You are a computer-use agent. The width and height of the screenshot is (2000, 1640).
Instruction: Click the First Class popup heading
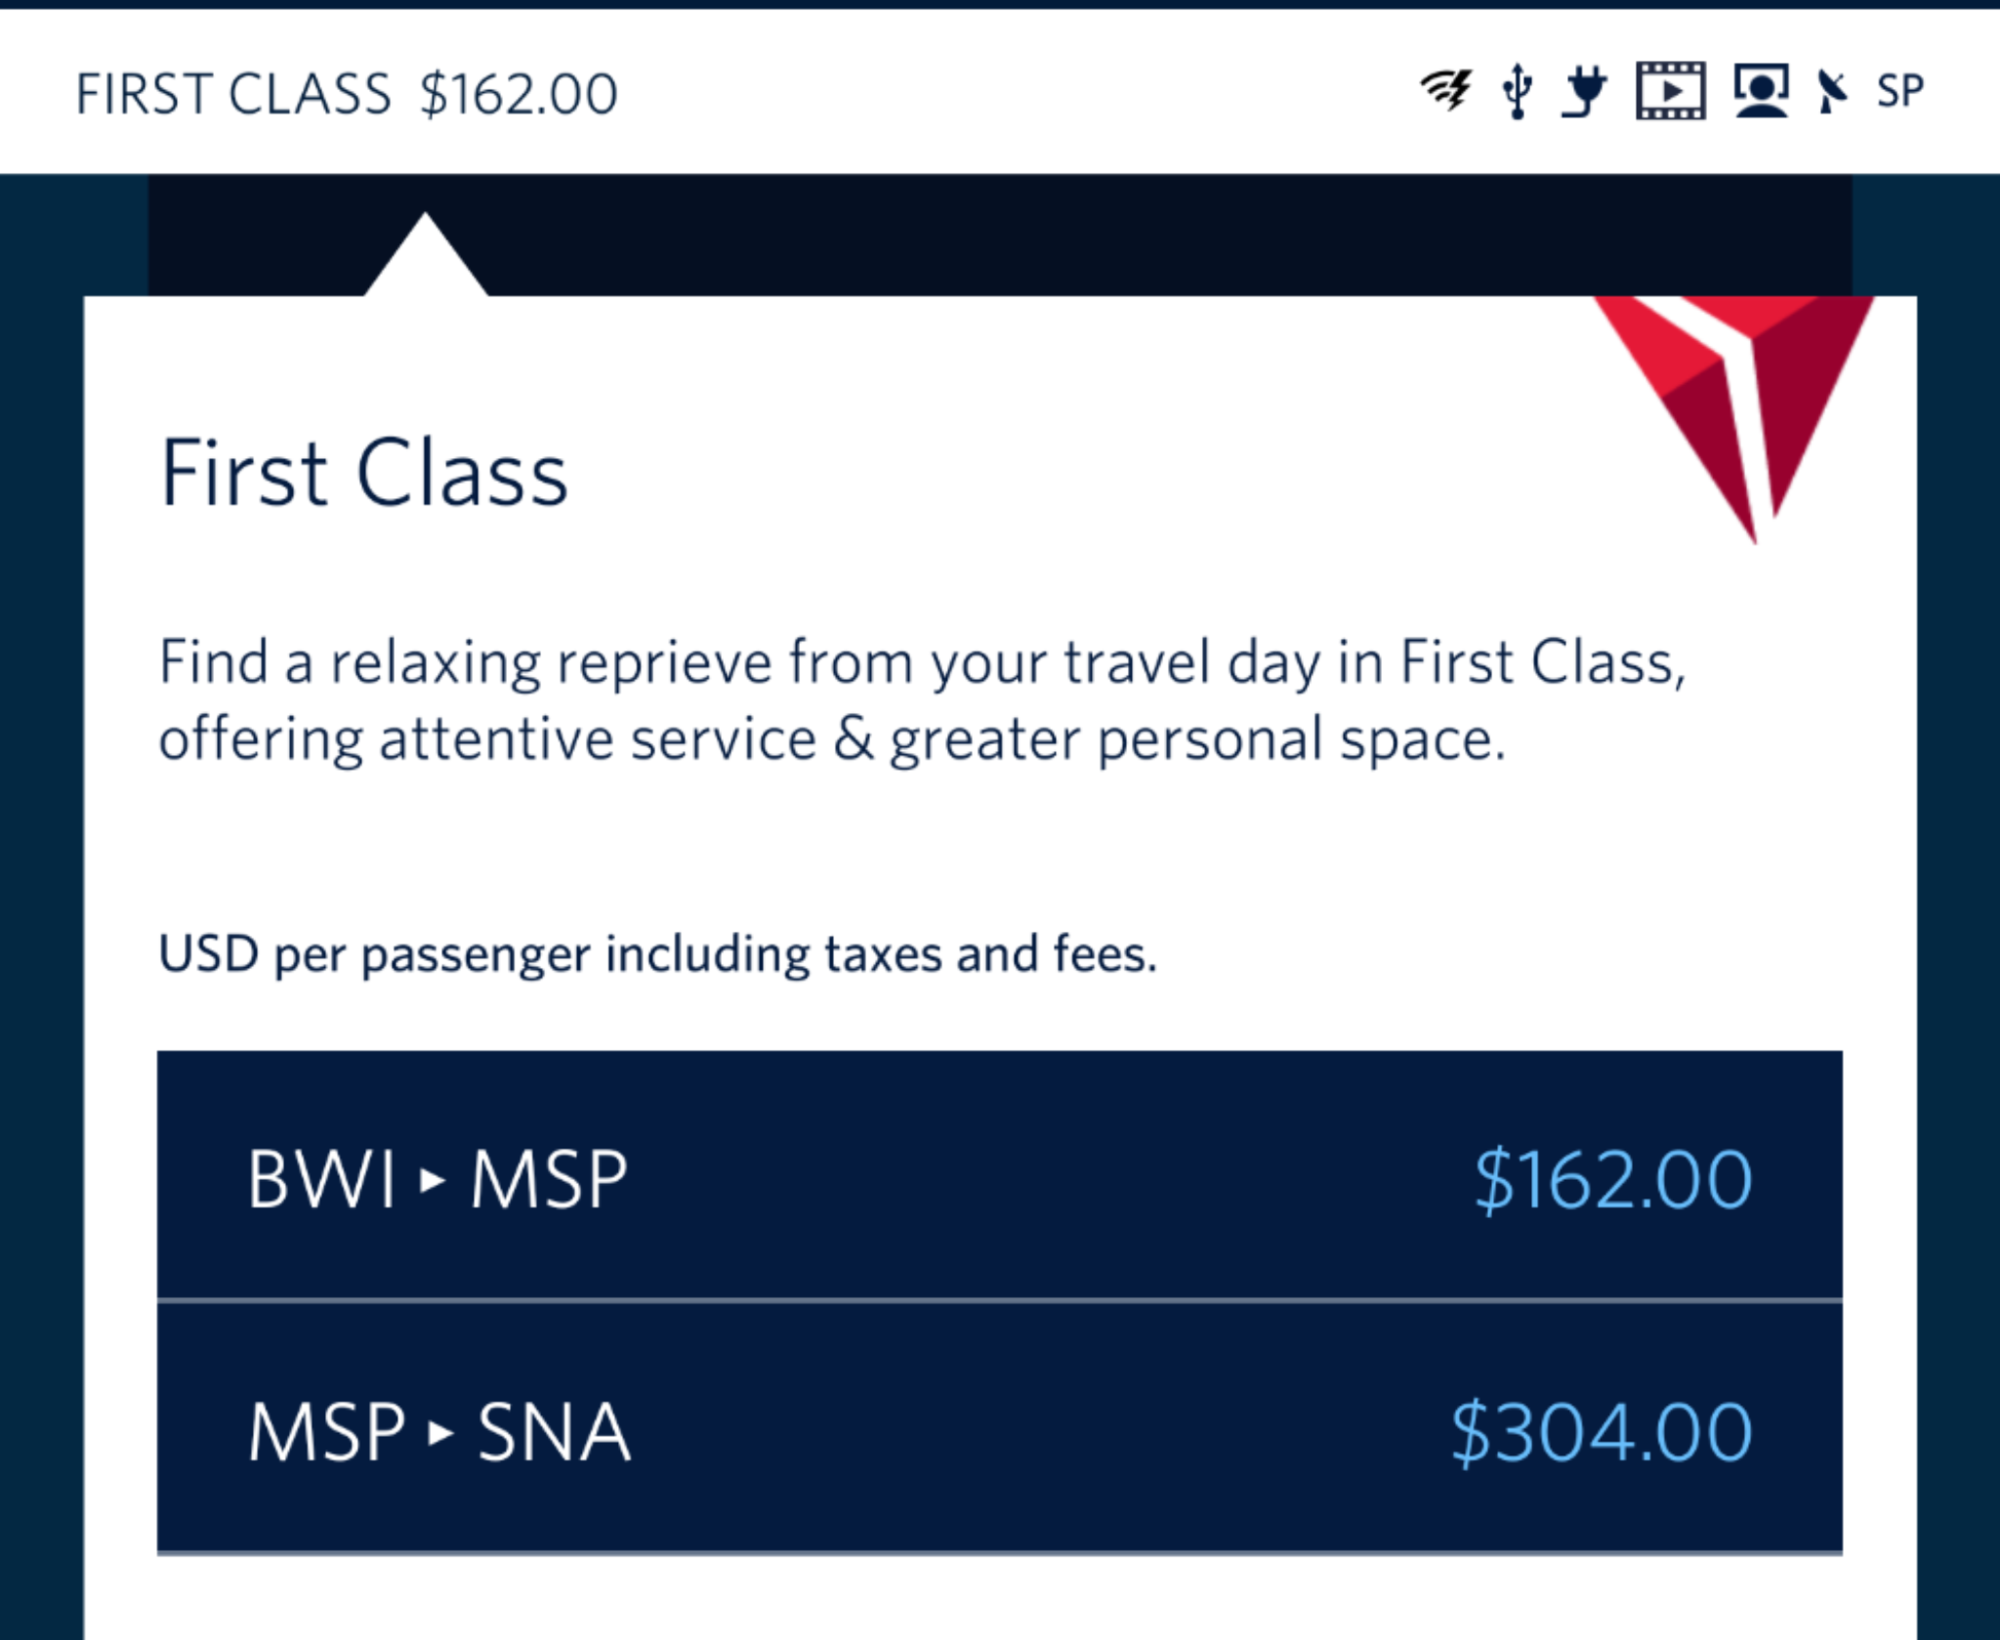364,473
